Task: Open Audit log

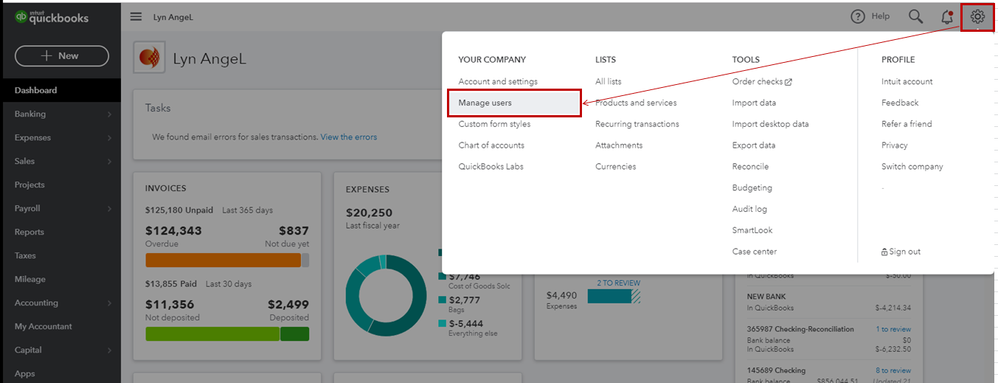Action: [x=749, y=209]
